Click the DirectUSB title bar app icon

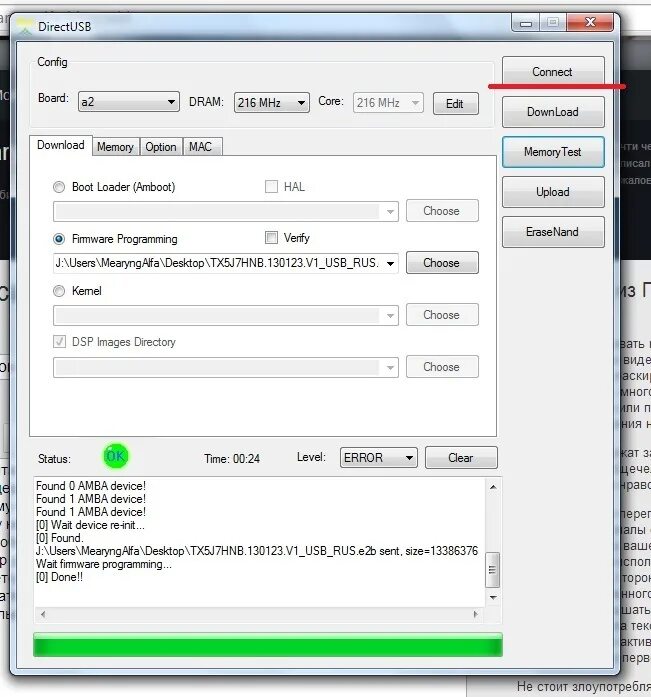26,27
